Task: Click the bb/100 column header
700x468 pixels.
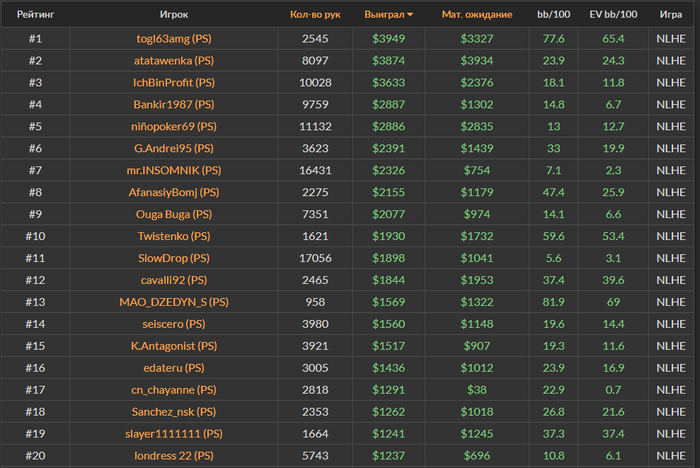Action: pyautogui.click(x=554, y=15)
